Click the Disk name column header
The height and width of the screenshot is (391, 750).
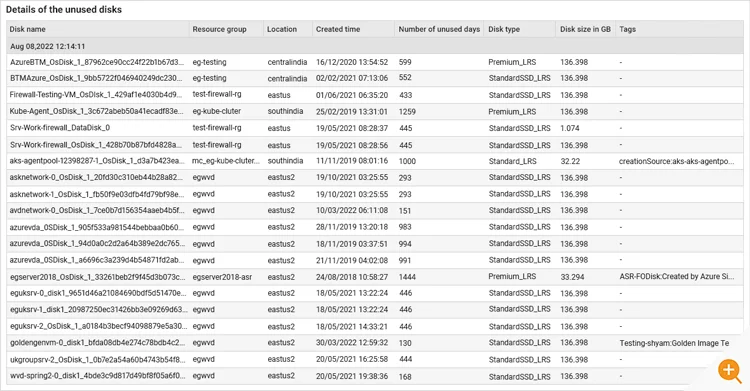tap(27, 29)
